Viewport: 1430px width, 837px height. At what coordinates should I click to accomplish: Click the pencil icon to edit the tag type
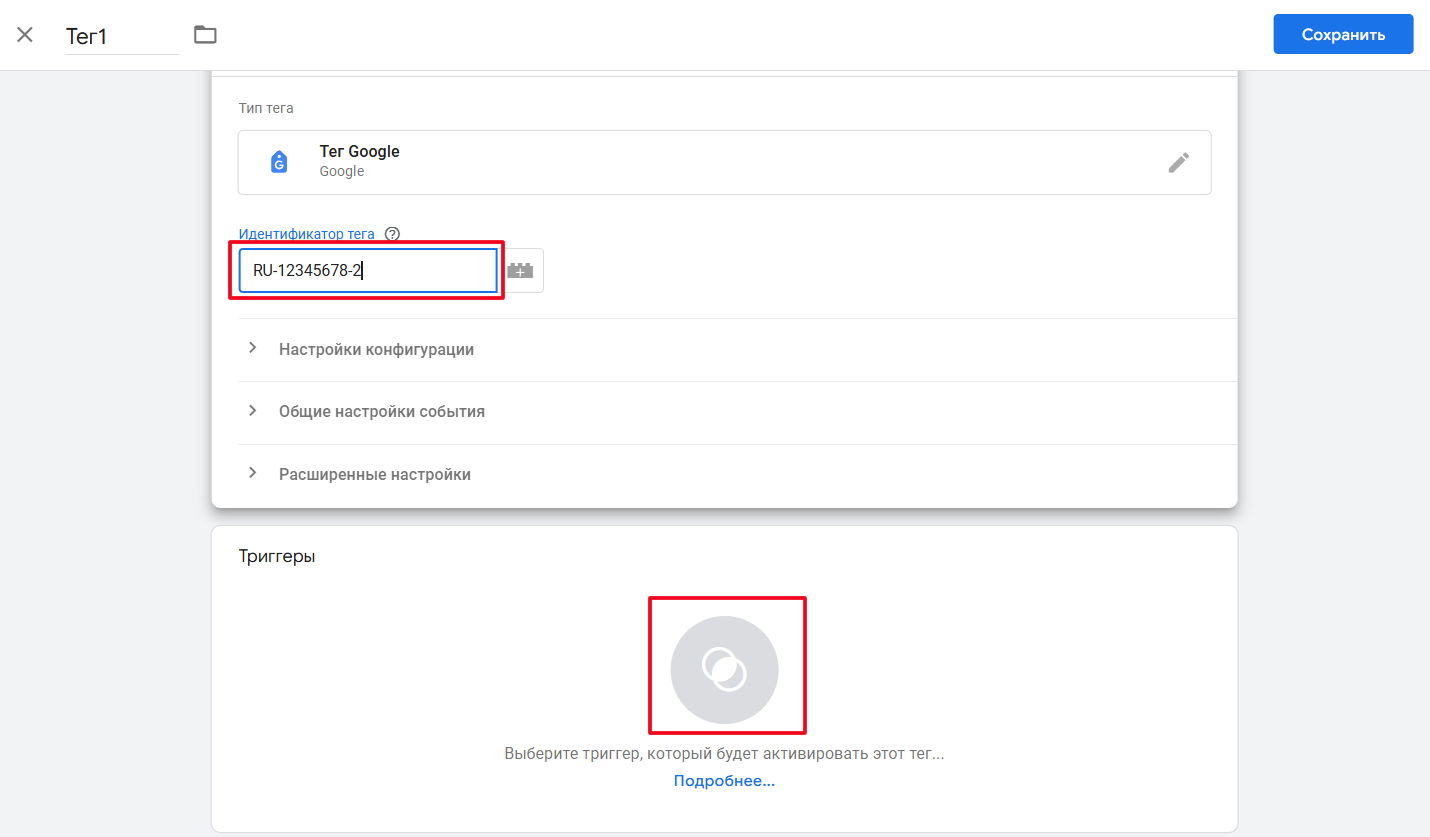point(1179,162)
